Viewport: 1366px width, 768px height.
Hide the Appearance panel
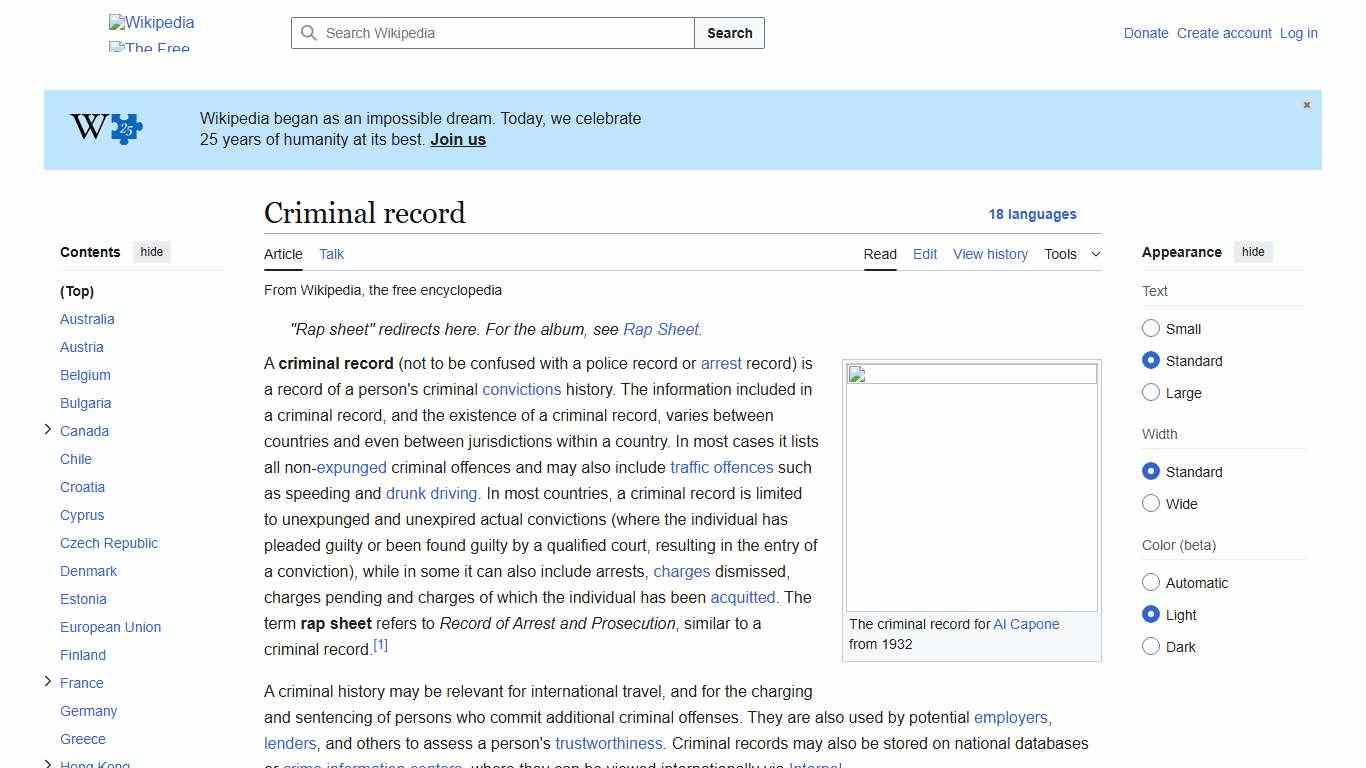pos(1253,252)
